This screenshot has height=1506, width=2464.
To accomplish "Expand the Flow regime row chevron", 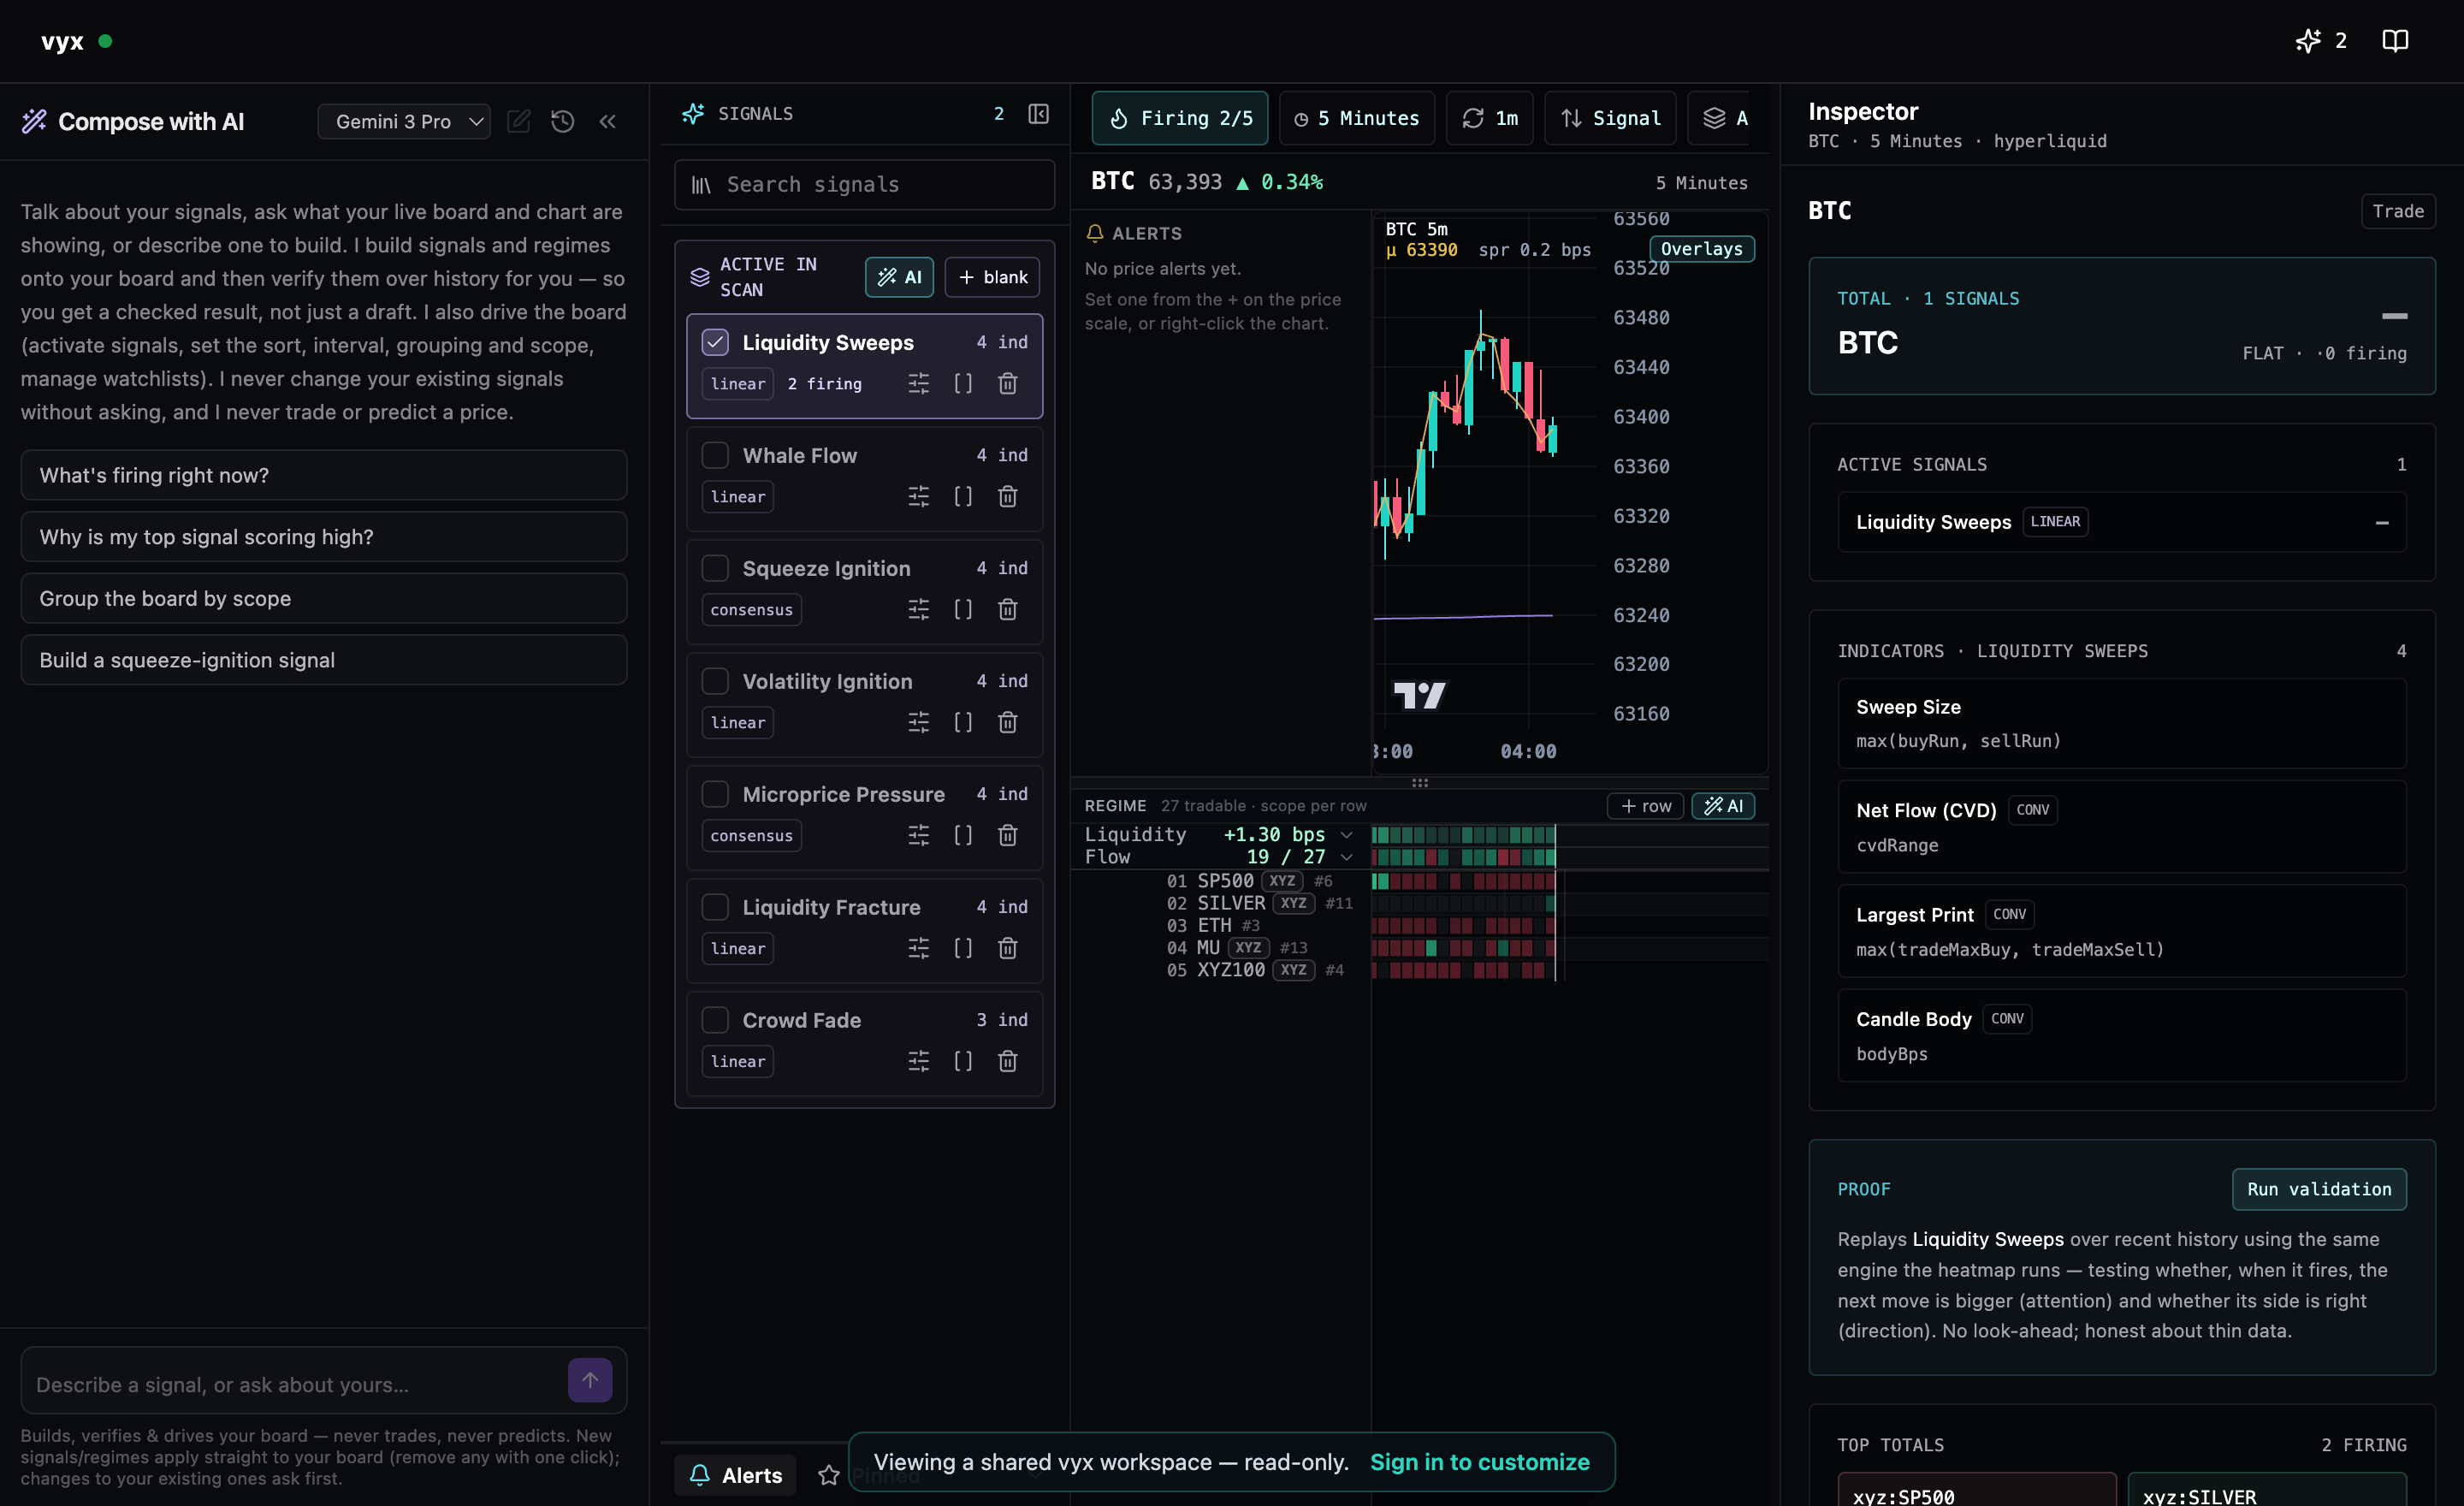I will coord(1347,857).
